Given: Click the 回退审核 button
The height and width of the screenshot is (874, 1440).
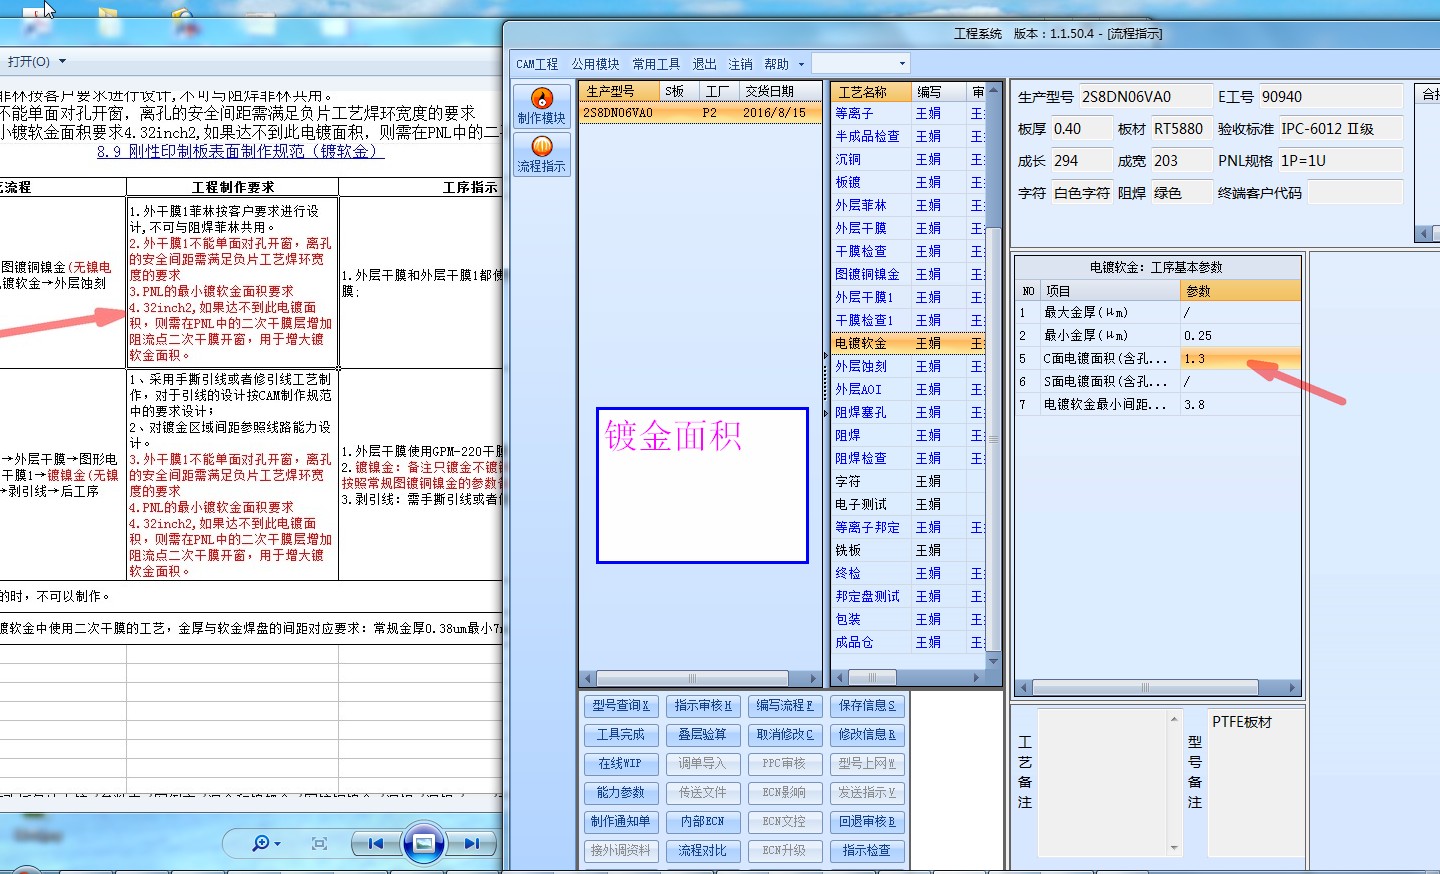Looking at the screenshot, I should pos(866,822).
